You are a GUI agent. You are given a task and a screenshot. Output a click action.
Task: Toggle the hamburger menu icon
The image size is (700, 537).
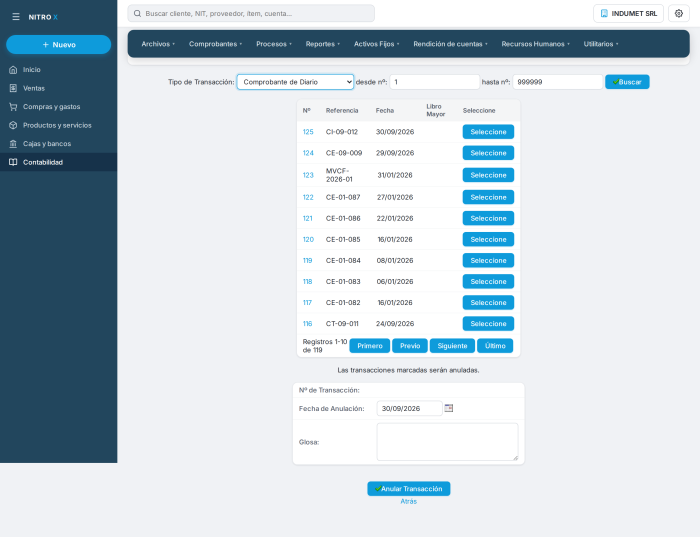(x=16, y=17)
